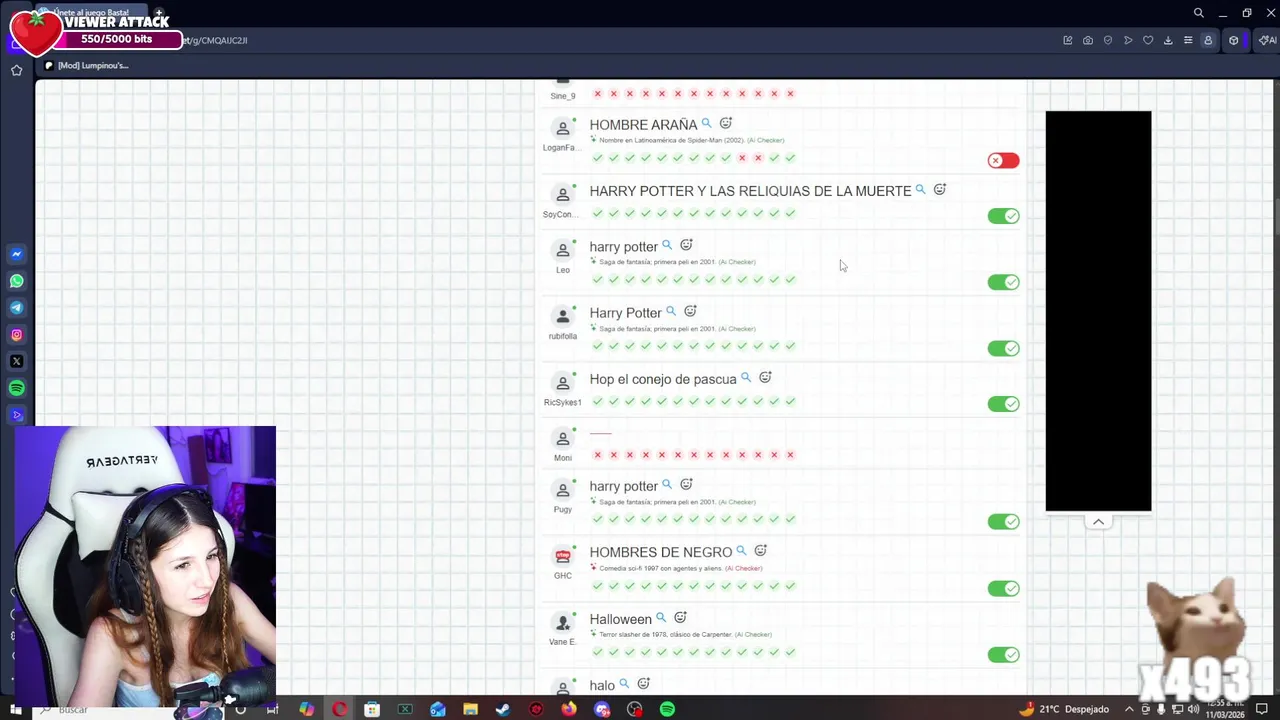
Task: Open File Explorer from the Windows taskbar
Action: coord(470,709)
